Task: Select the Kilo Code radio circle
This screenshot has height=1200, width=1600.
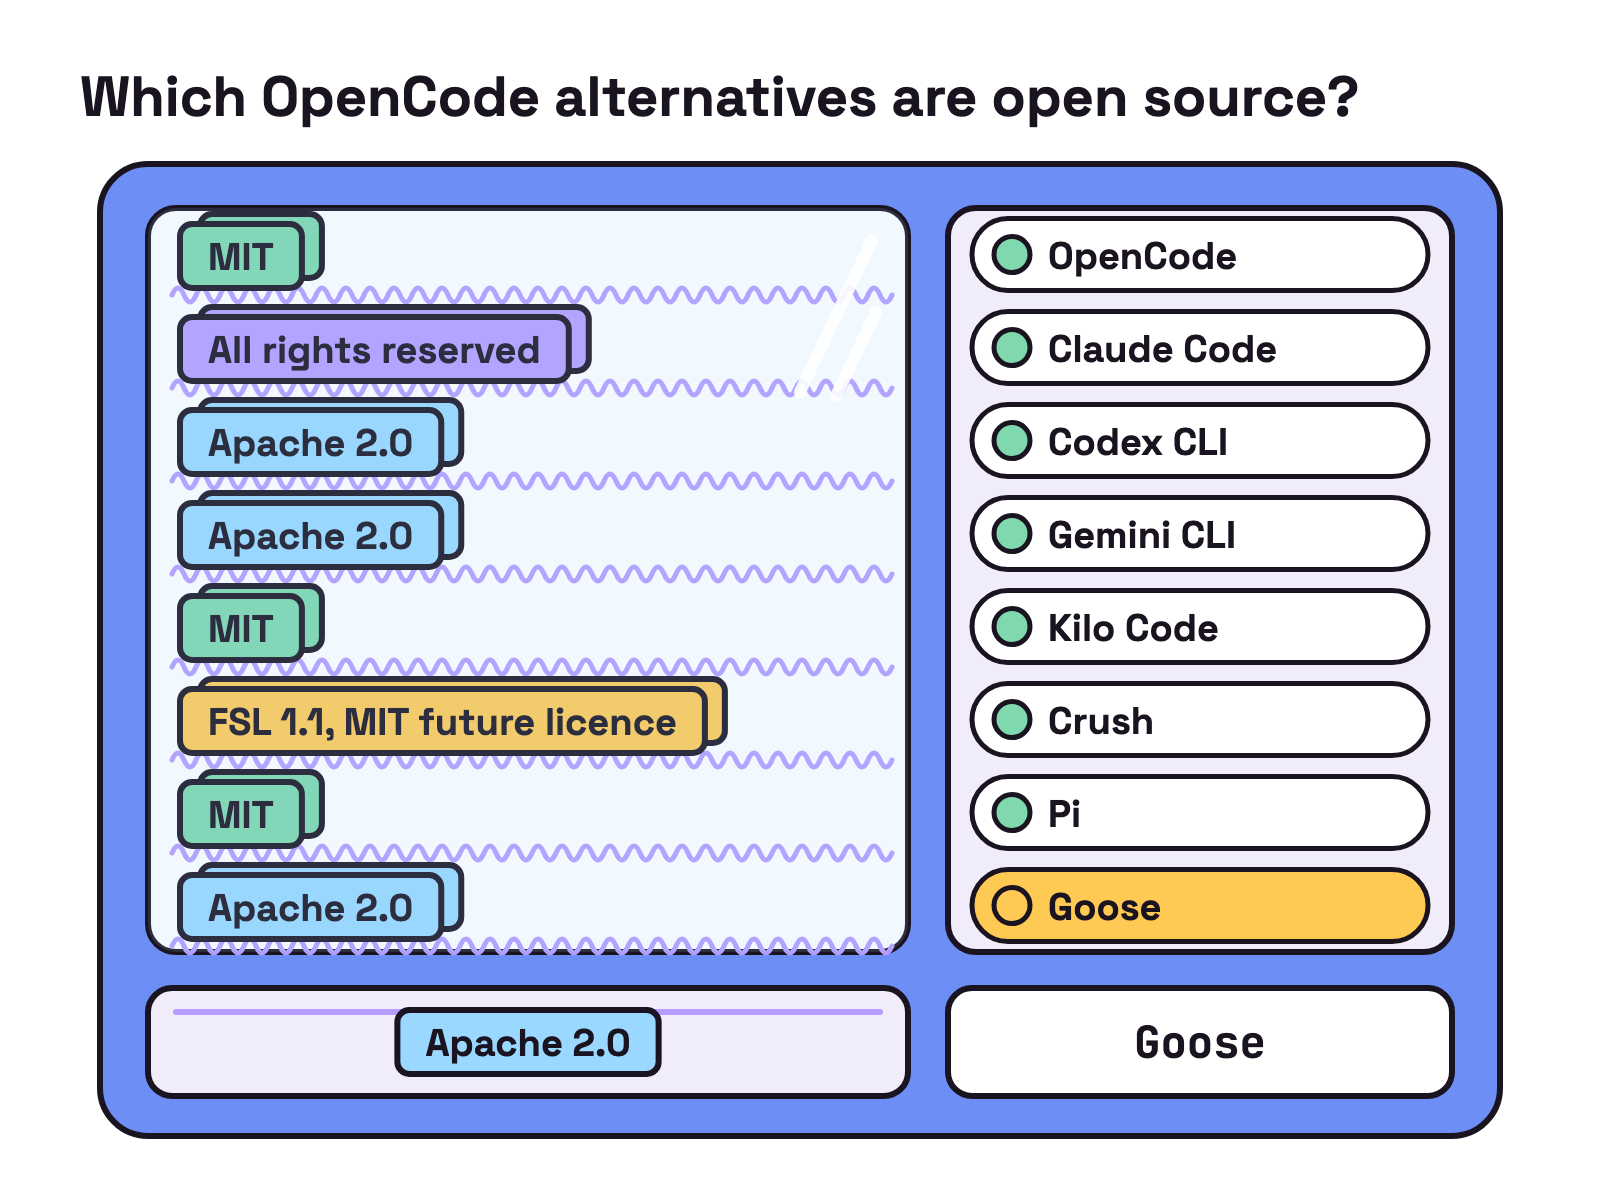Action: tap(1011, 628)
